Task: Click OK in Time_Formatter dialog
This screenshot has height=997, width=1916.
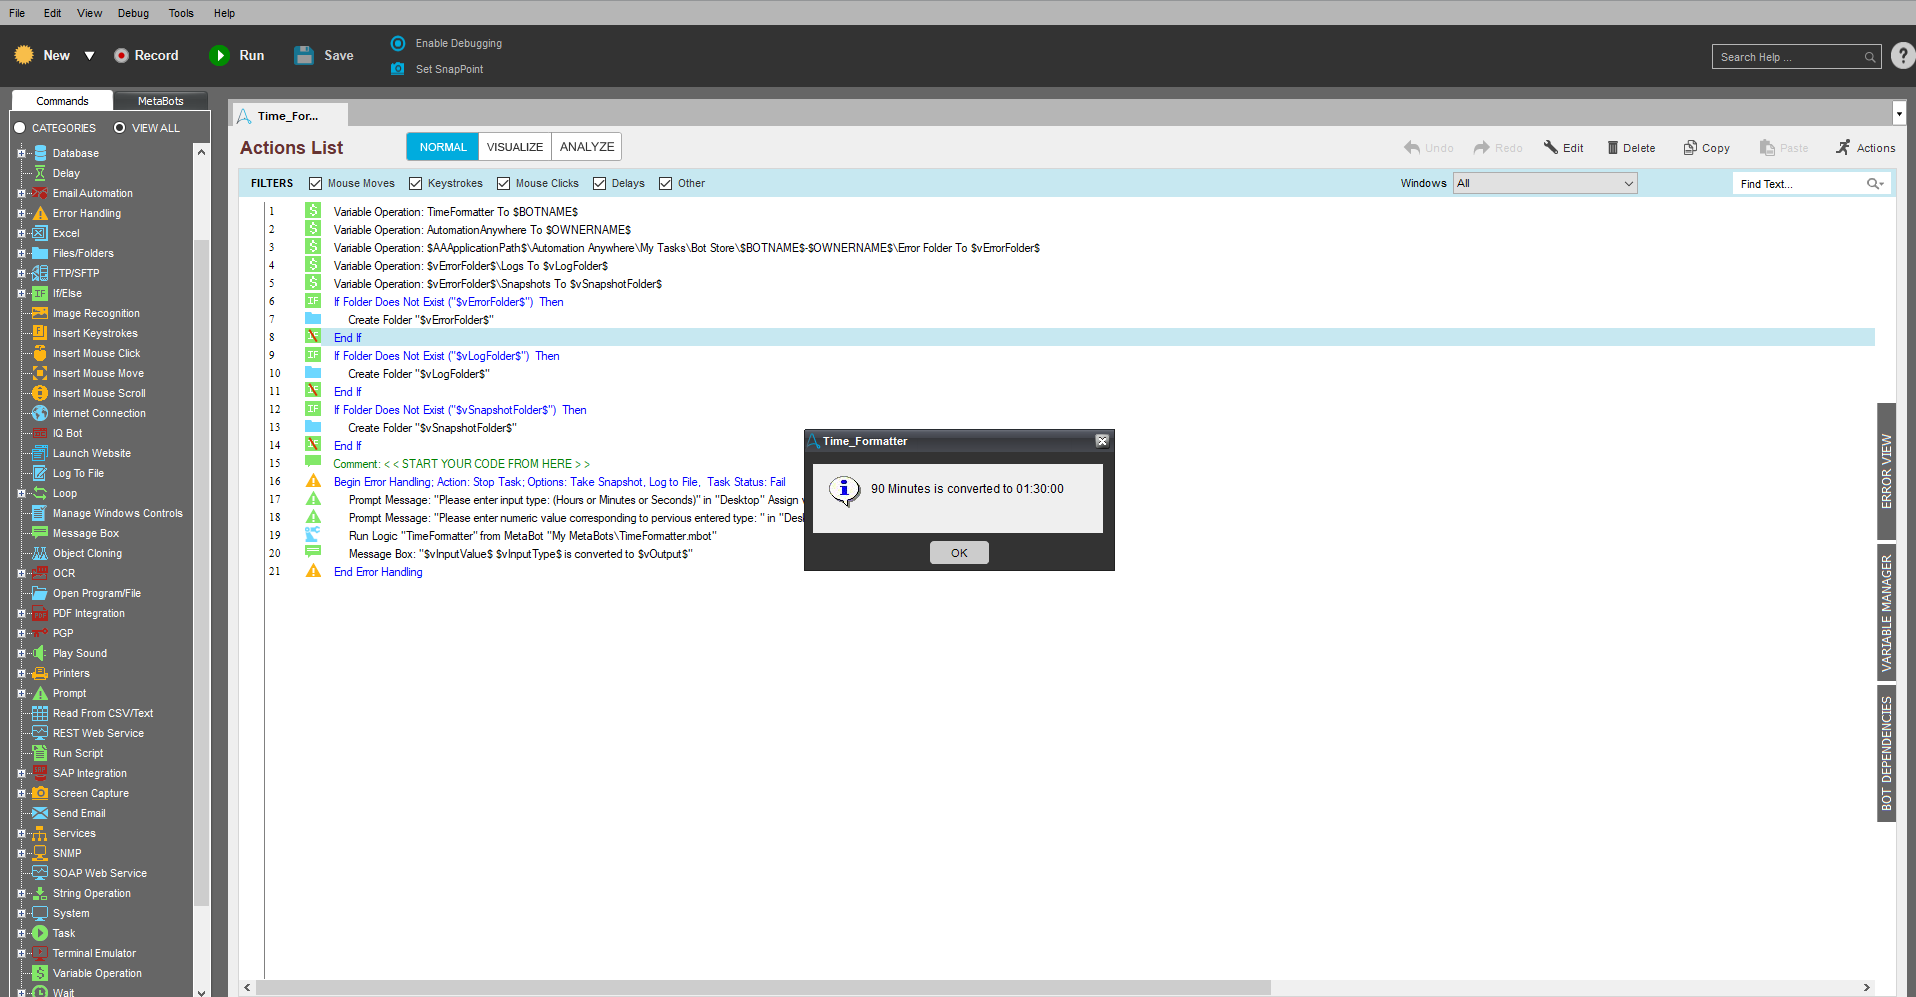Action: 959,553
